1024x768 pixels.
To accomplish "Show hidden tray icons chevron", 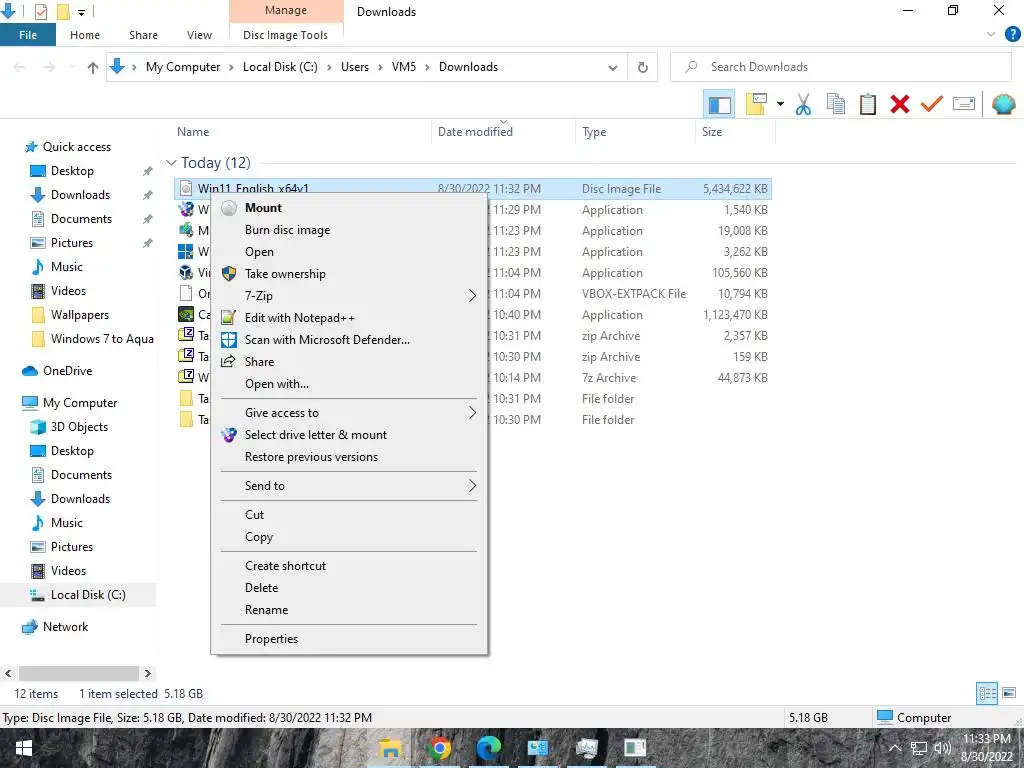I will pos(895,748).
